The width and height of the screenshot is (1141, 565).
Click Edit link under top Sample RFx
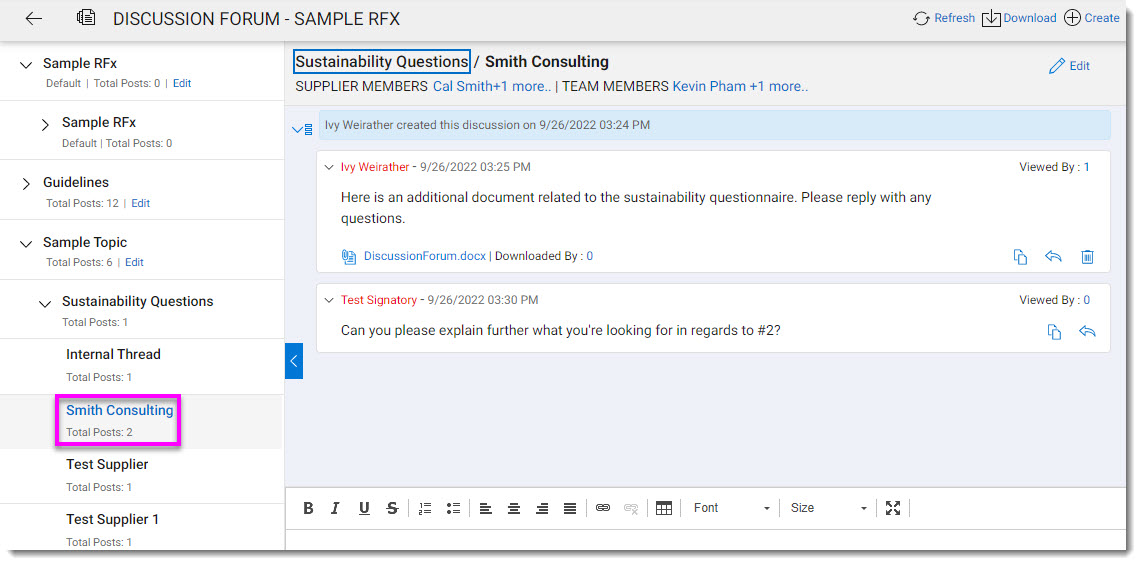(x=182, y=84)
